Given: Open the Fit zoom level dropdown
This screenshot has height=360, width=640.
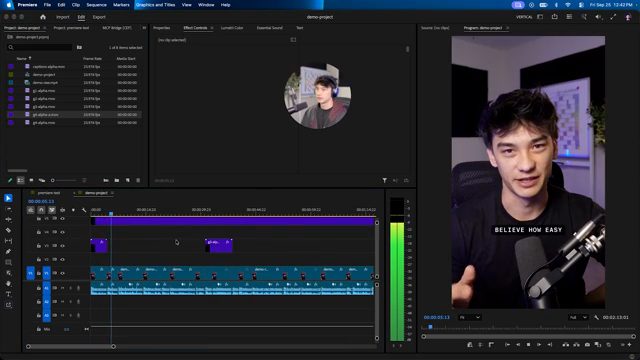Looking at the screenshot, I should tap(470, 317).
